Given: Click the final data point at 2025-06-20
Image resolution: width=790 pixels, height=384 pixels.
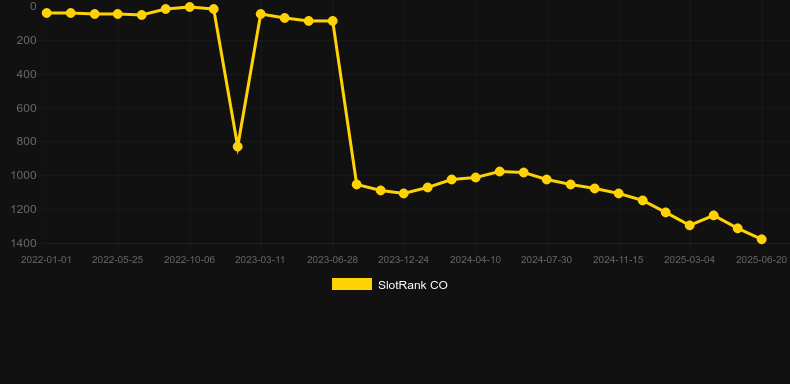Looking at the screenshot, I should click(761, 239).
